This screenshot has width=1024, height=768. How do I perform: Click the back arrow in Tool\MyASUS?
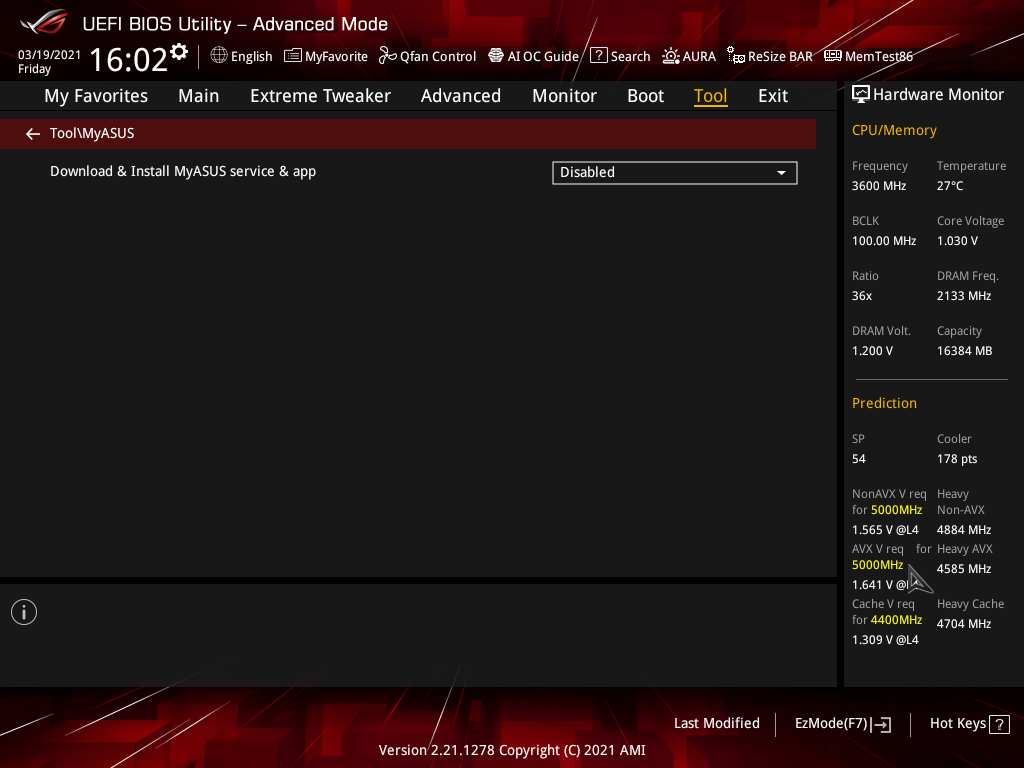[x=33, y=134]
